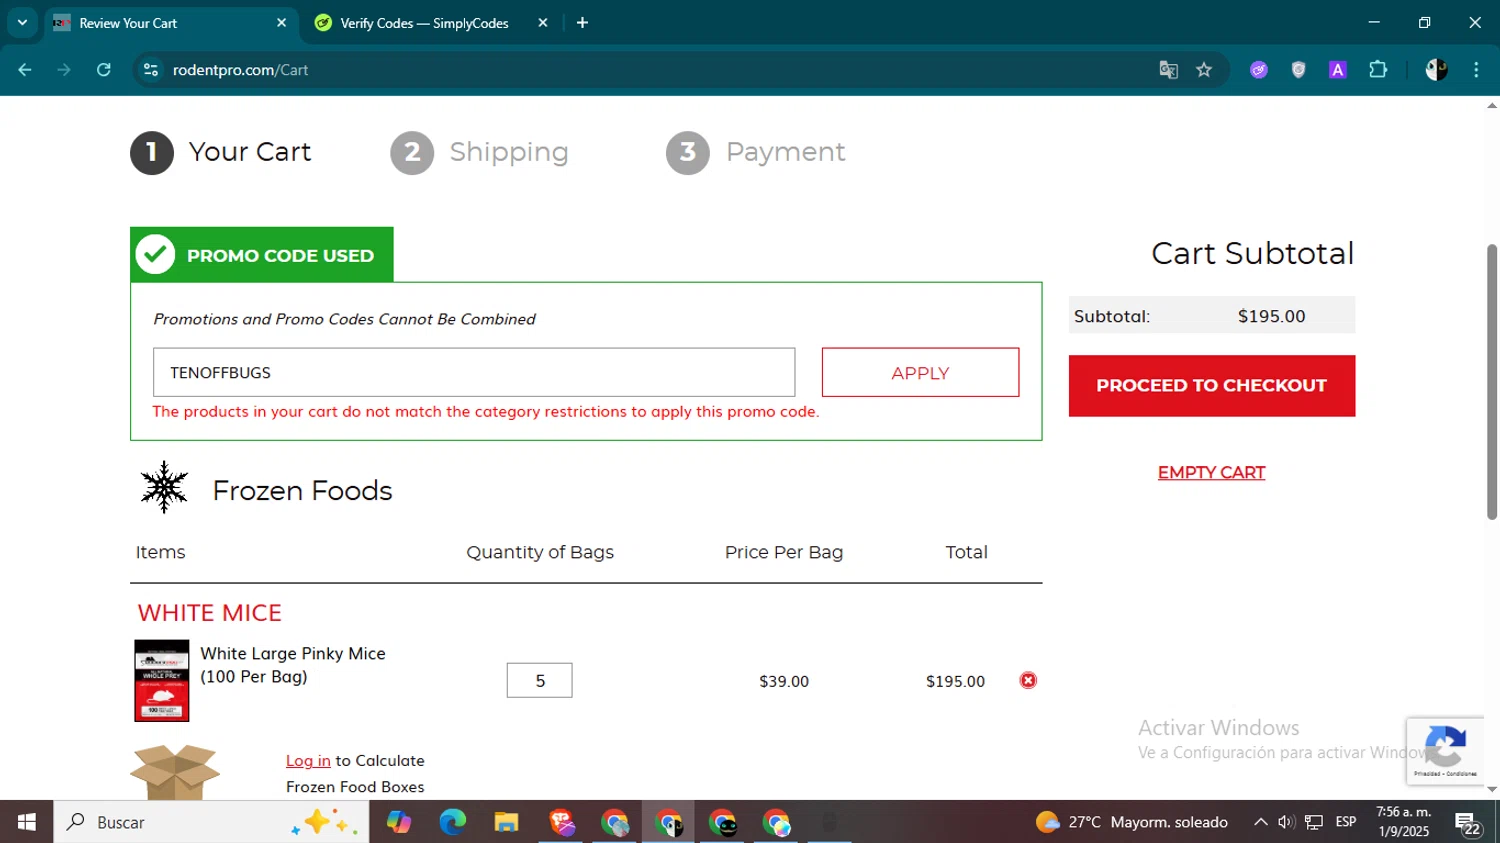Viewport: 1500px width, 843px height.
Task: Open the notification center with 22 badge
Action: (1468, 824)
